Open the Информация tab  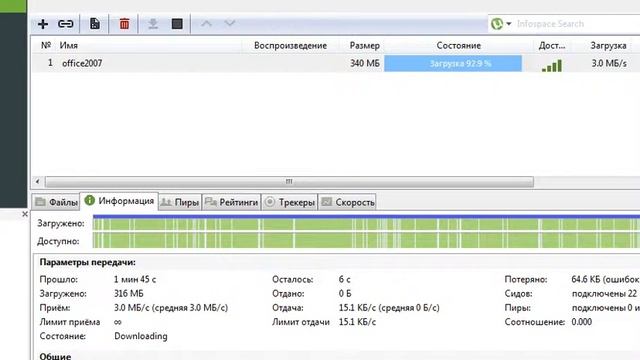[119, 201]
